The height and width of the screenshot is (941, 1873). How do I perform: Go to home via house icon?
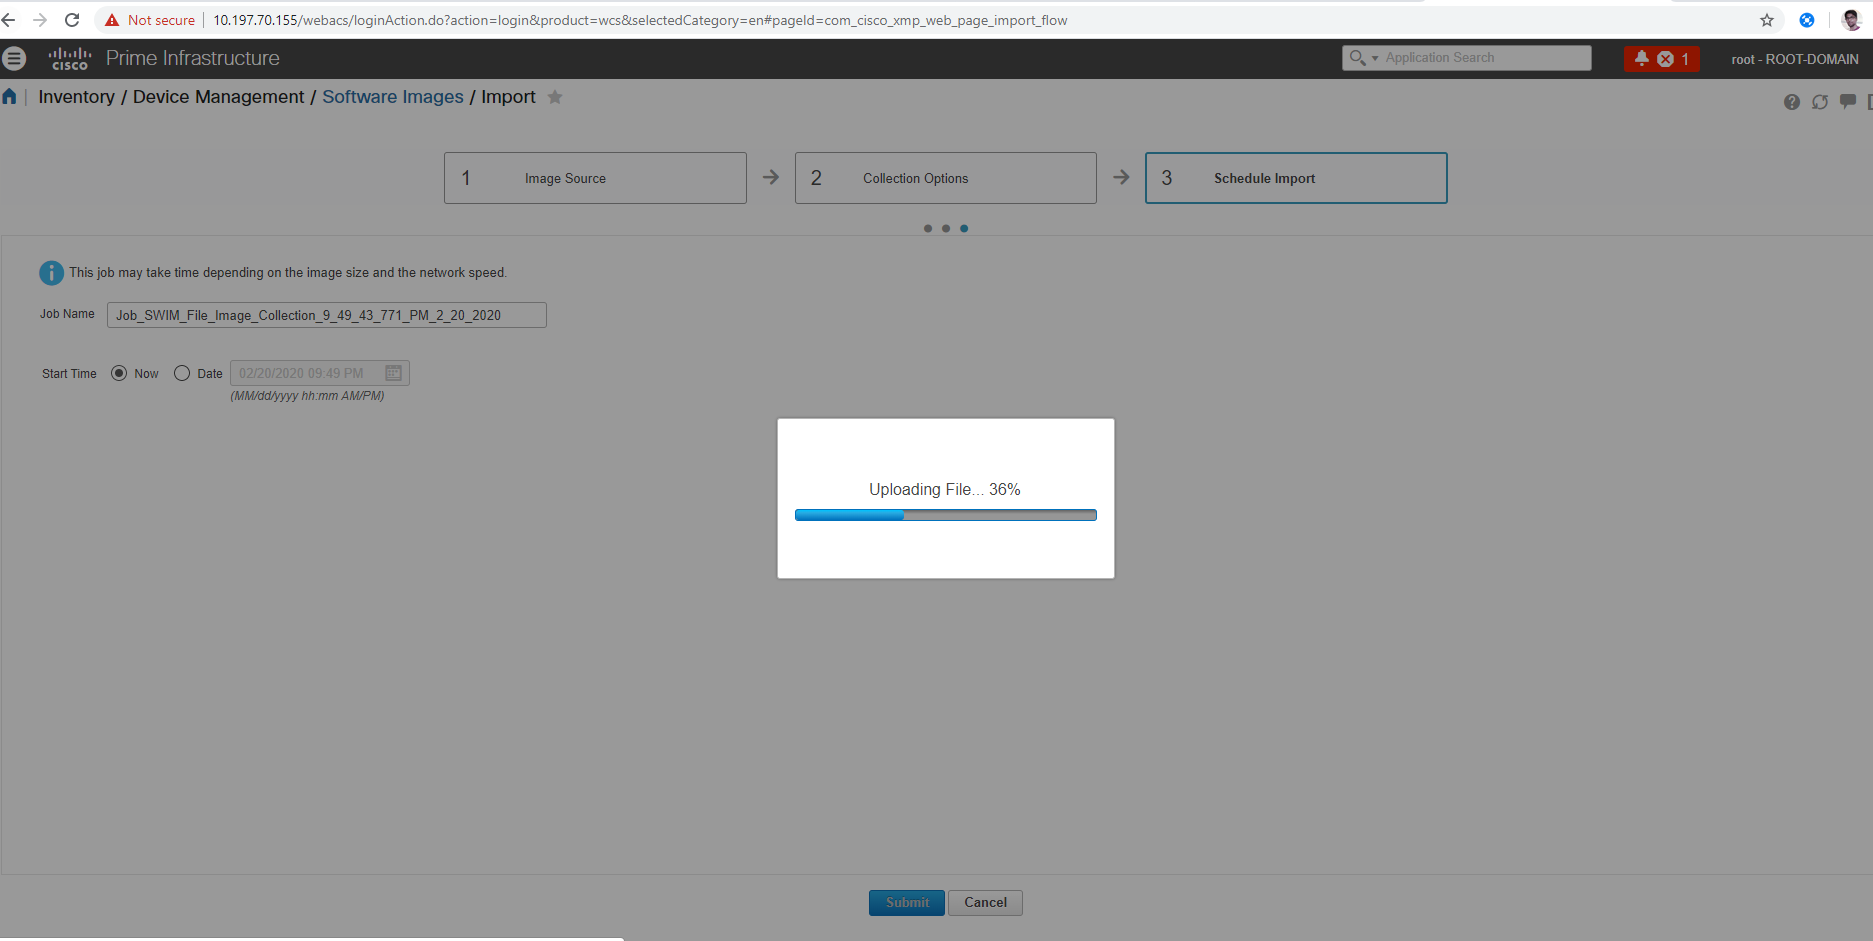coord(10,97)
